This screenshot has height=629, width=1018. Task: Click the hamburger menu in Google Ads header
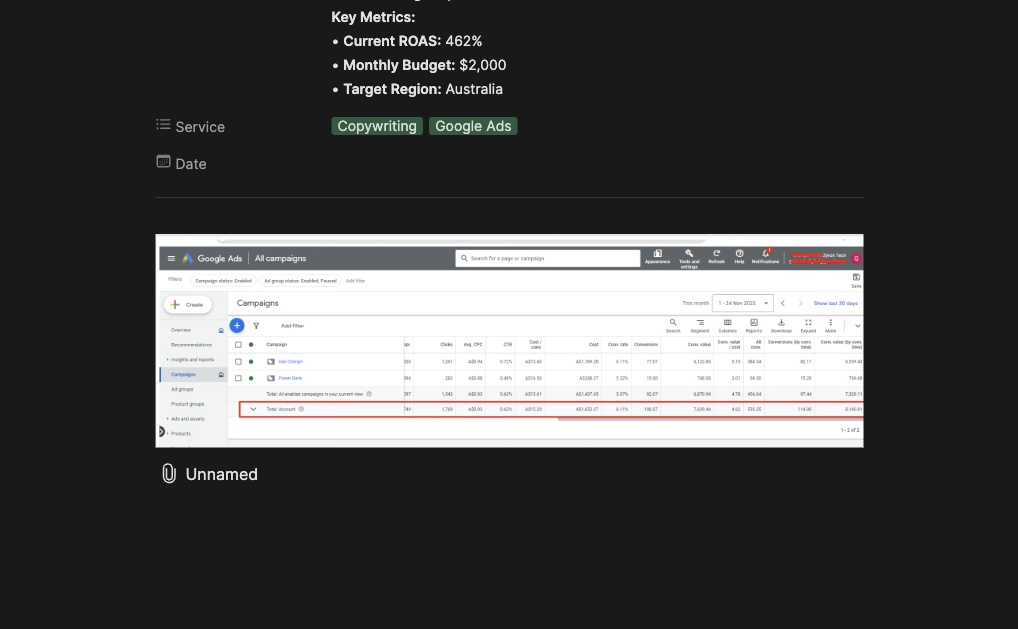[x=171, y=258]
